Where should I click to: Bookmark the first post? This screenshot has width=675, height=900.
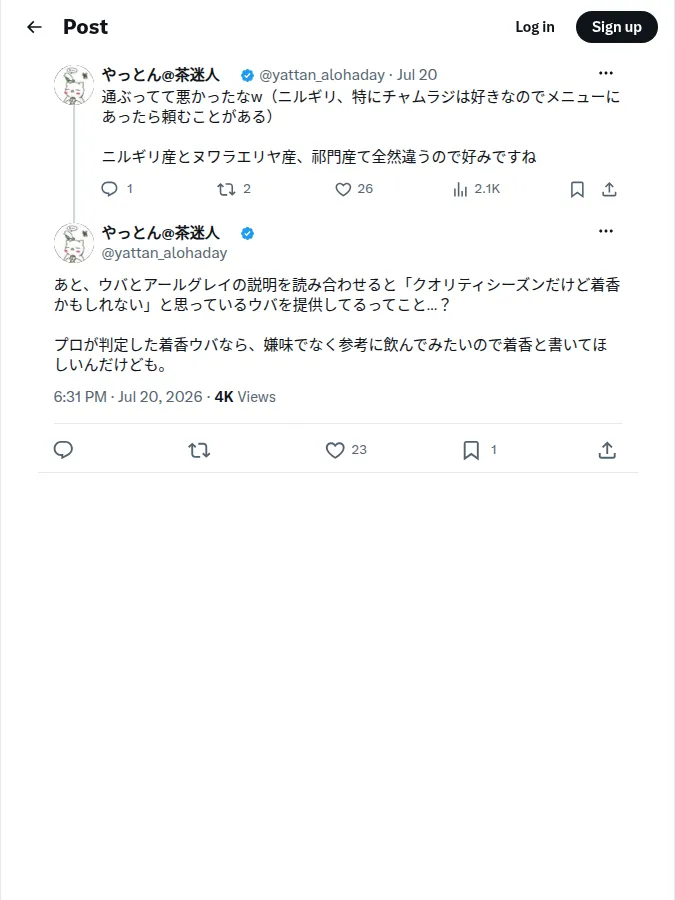[x=577, y=189]
